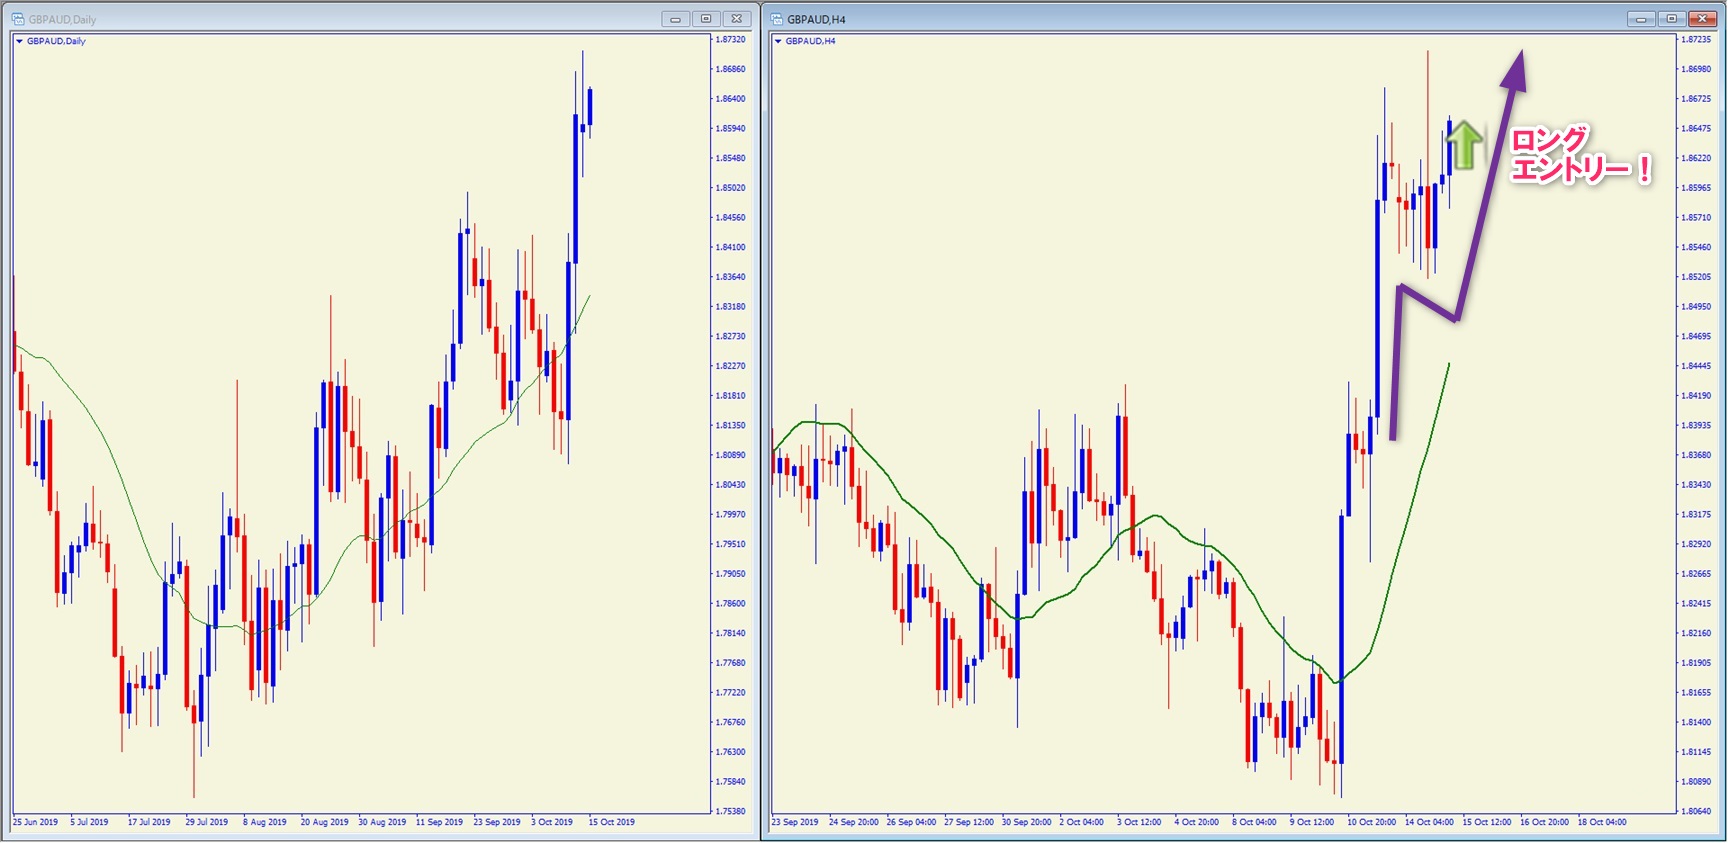Click the 2 Oct 04:00 time label

pos(1082,822)
